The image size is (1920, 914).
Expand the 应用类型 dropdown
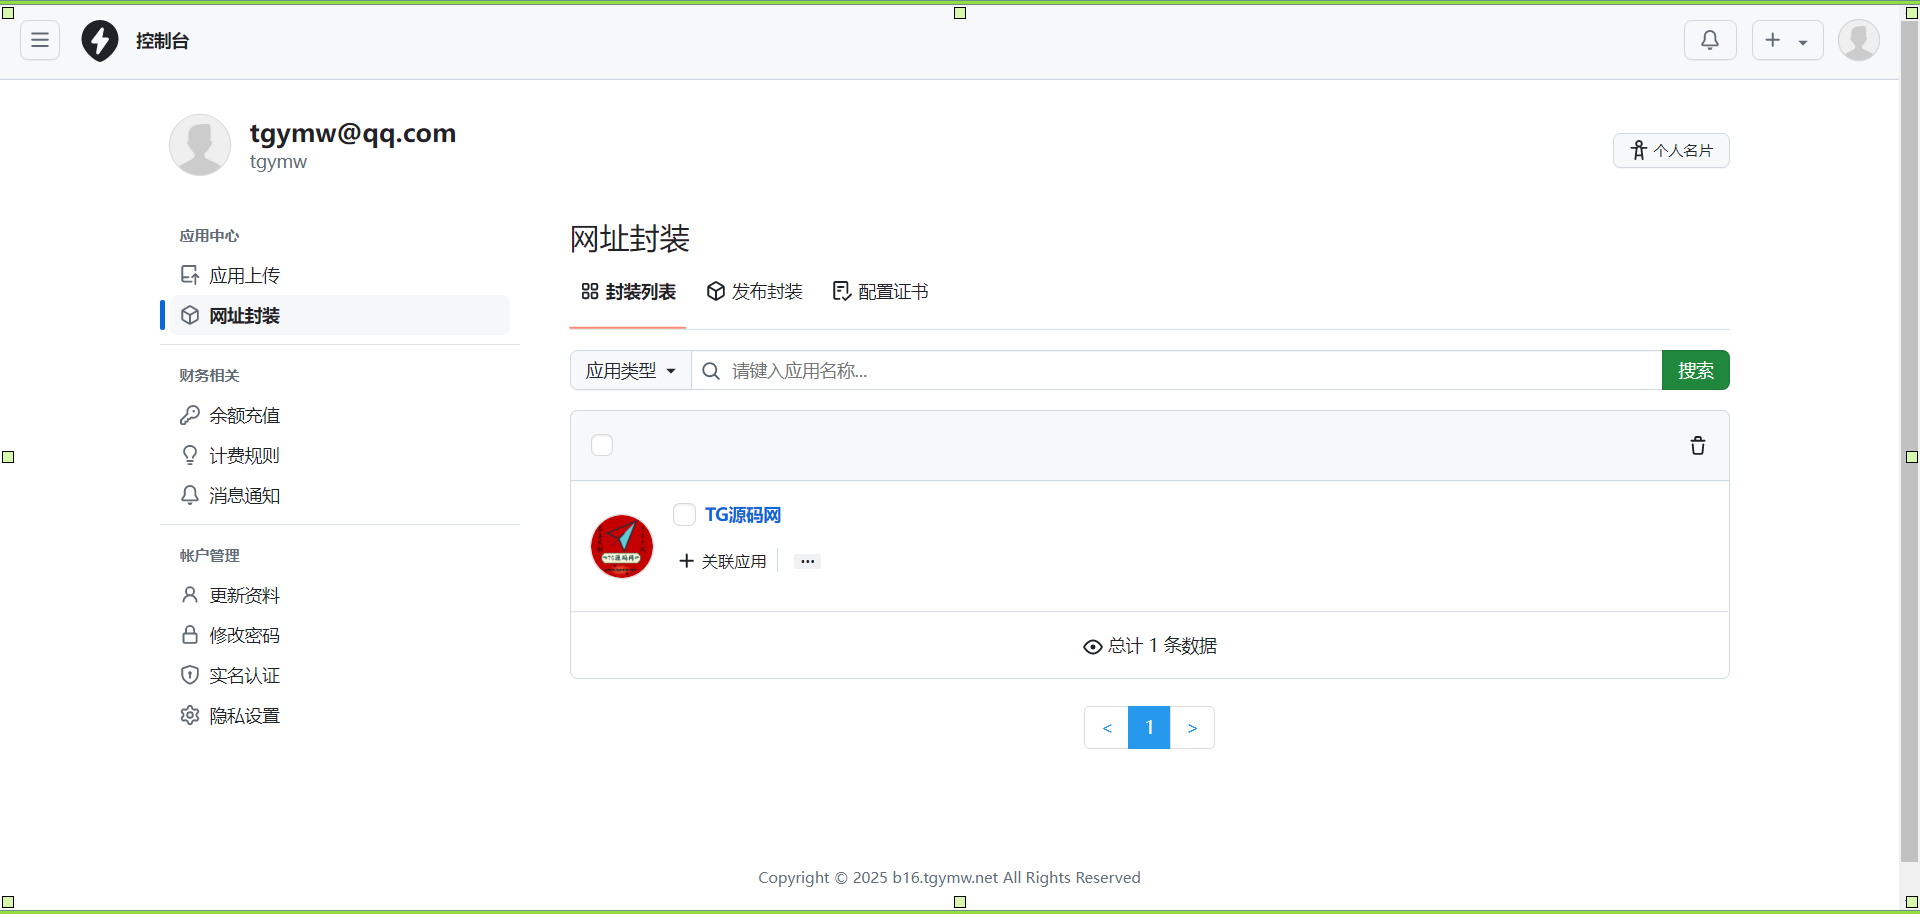pyautogui.click(x=631, y=371)
